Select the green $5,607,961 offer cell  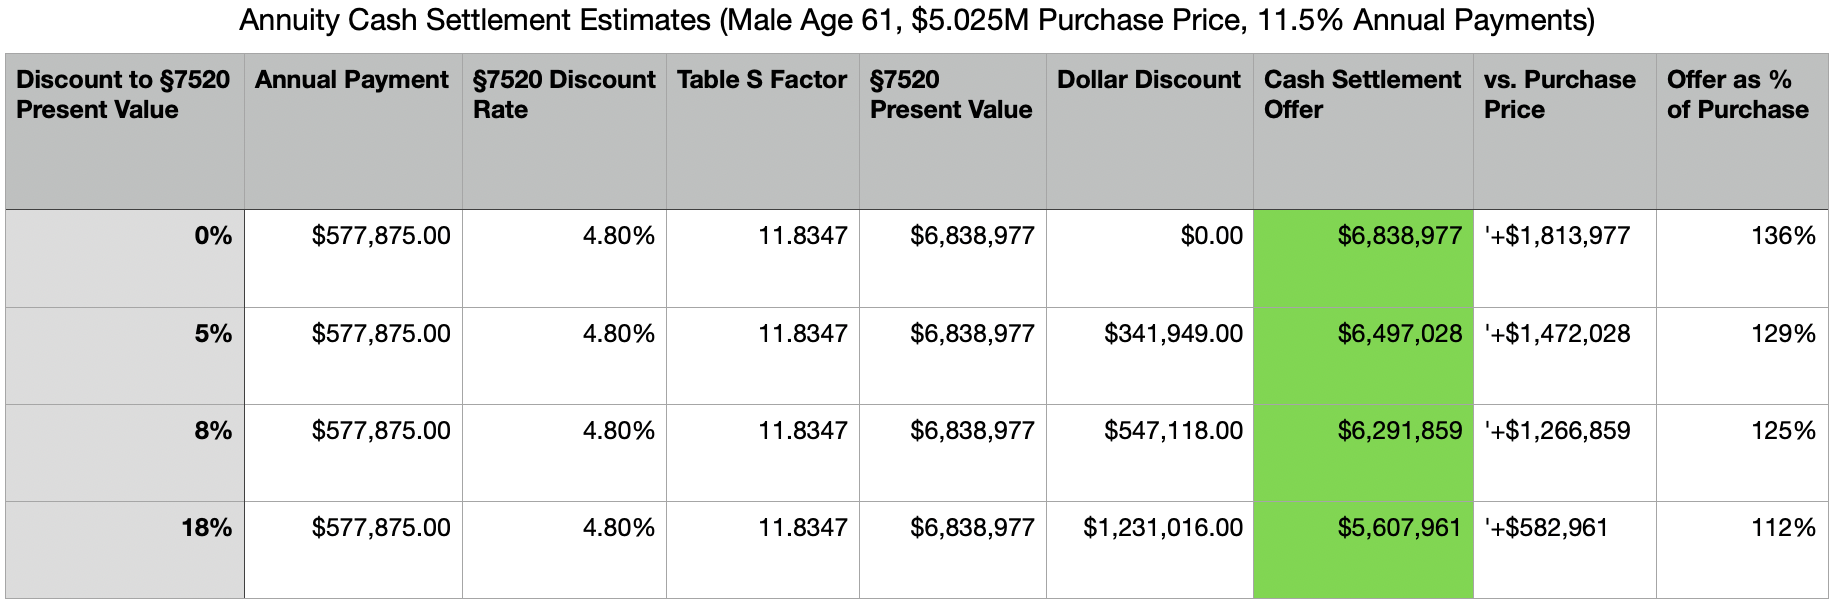pos(1399,528)
